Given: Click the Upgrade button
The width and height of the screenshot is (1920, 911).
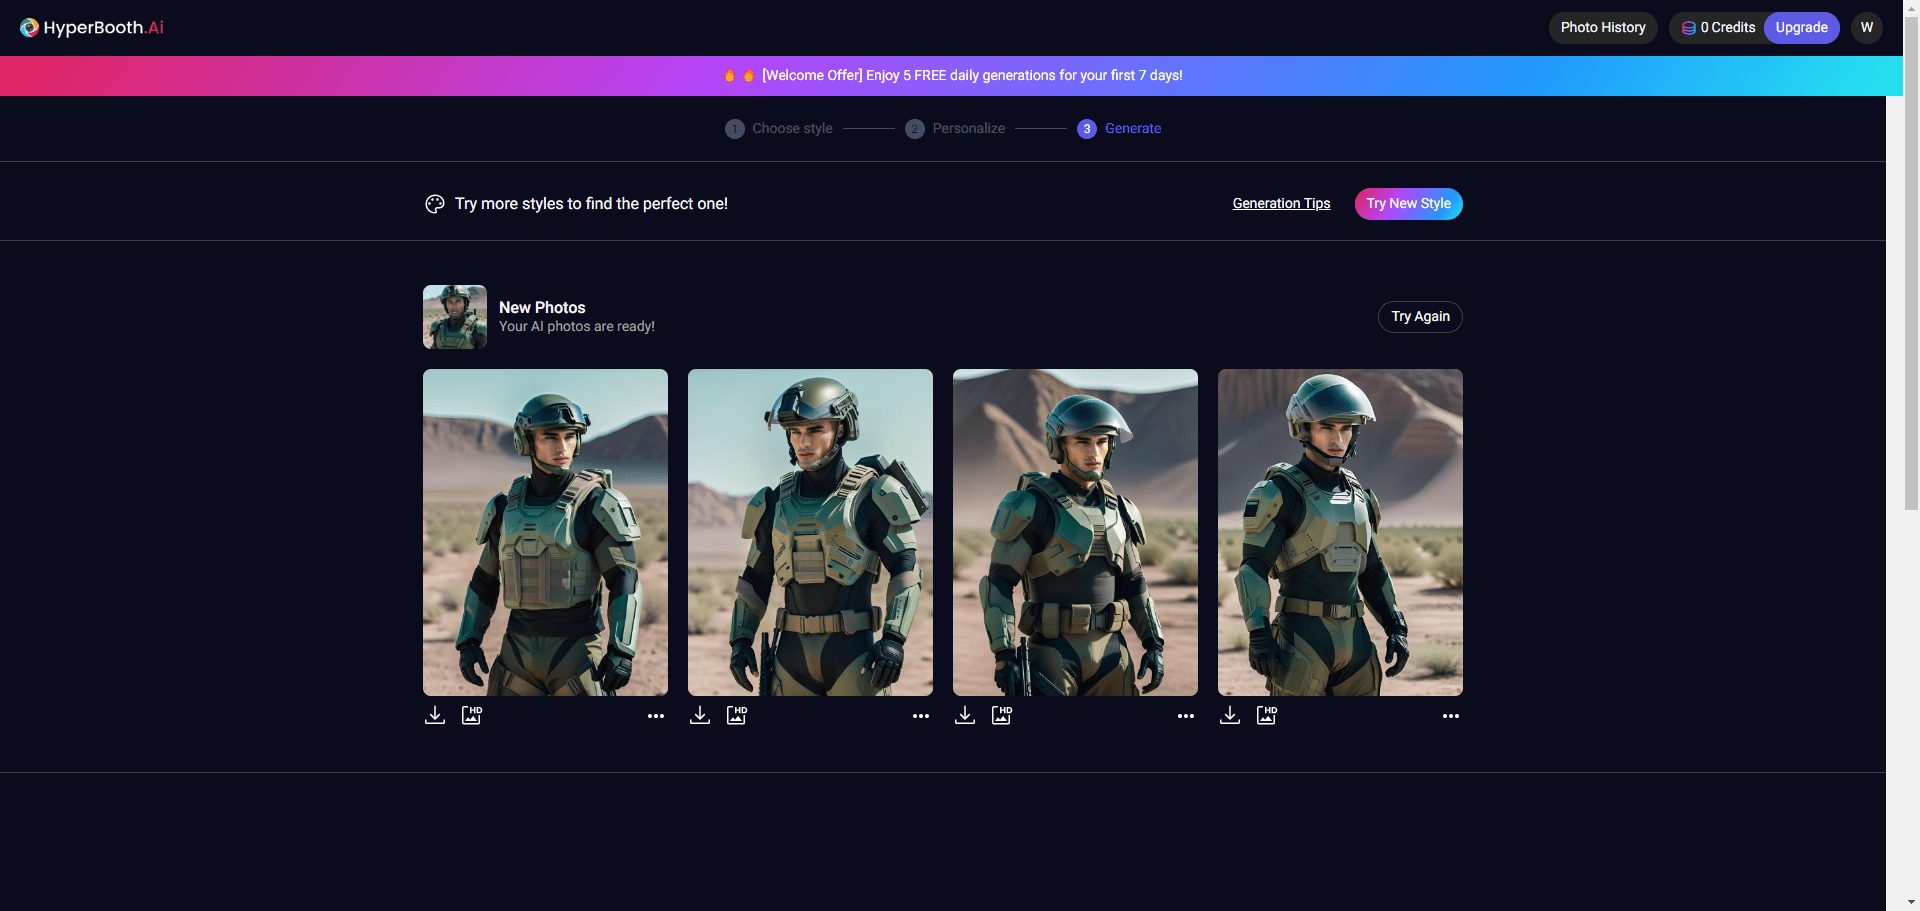Looking at the screenshot, I should pos(1801,28).
